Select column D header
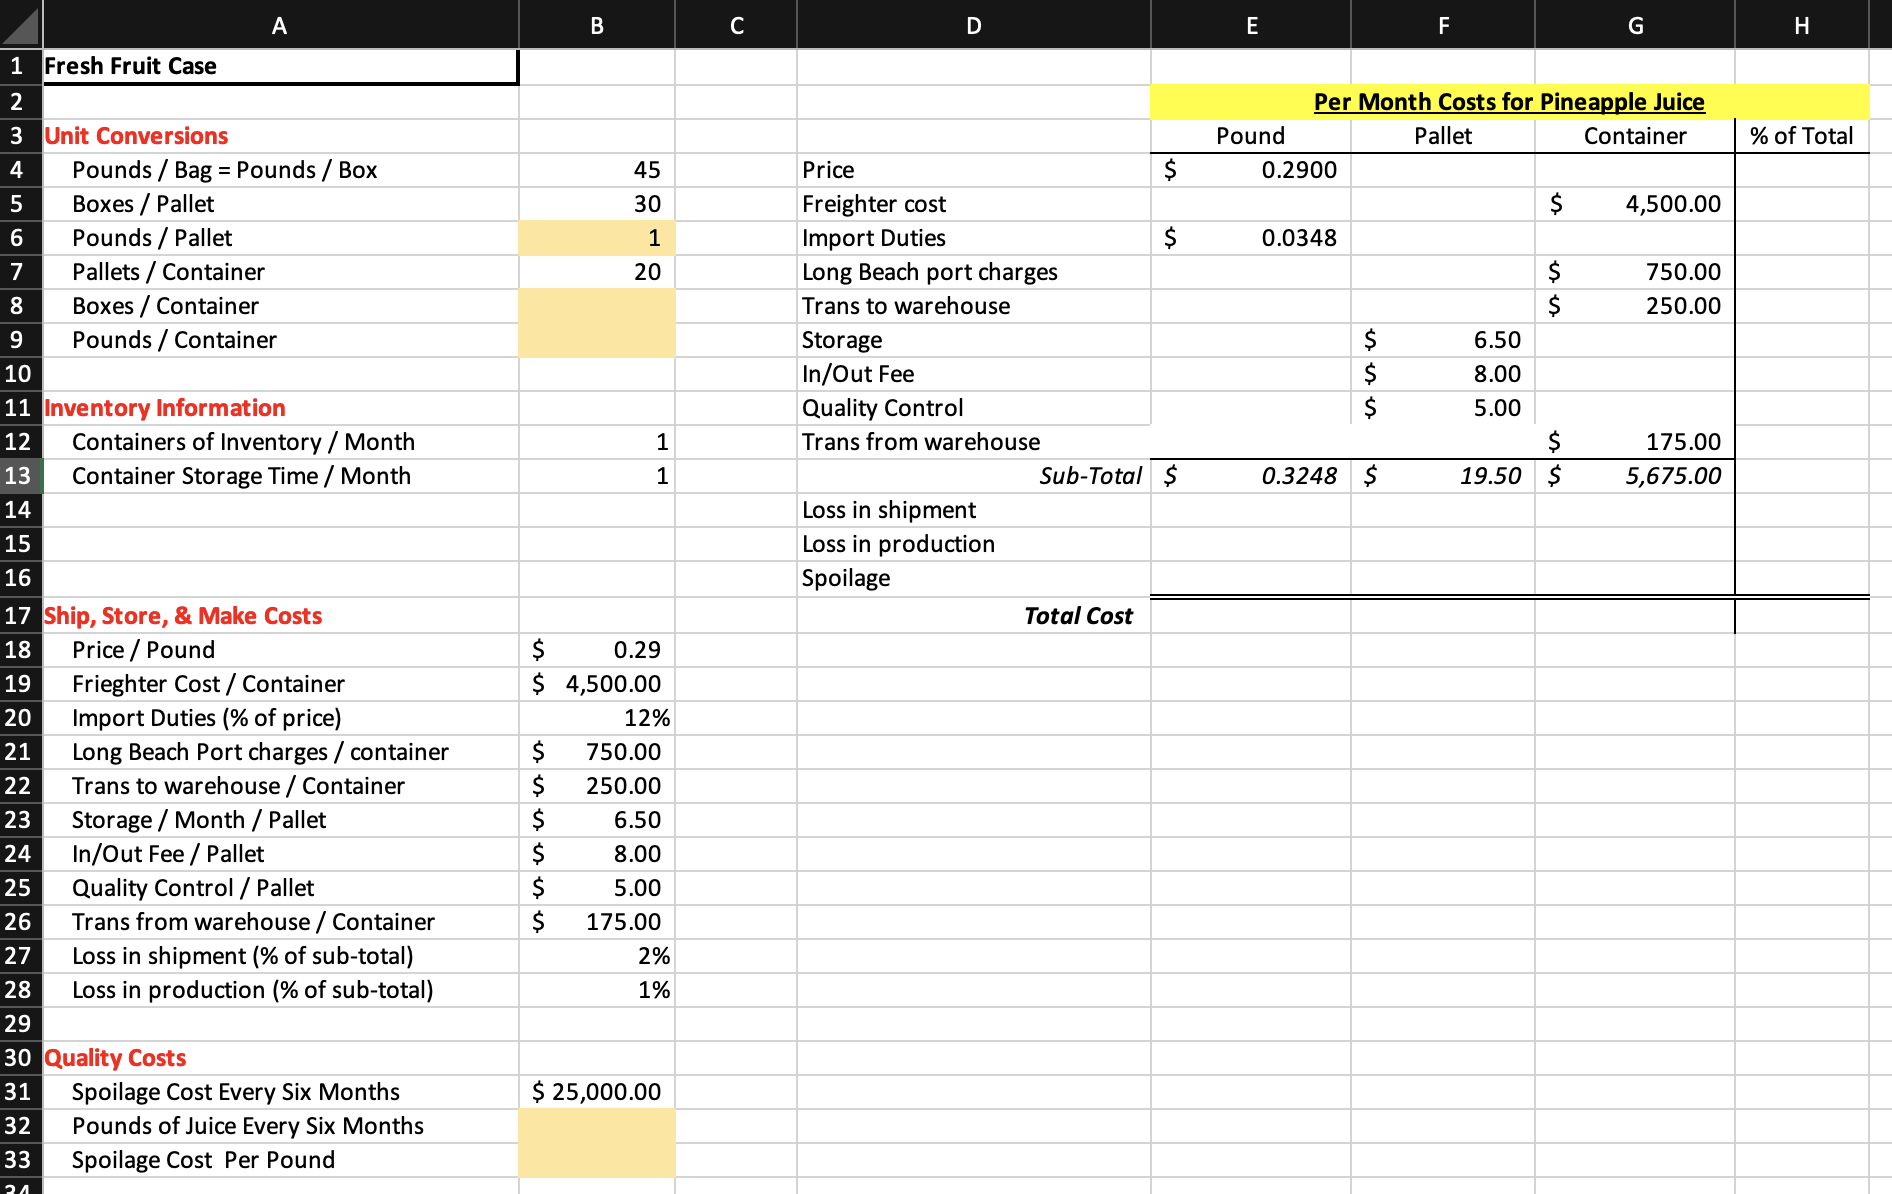Viewport: 1892px width, 1194px height. 974,25
